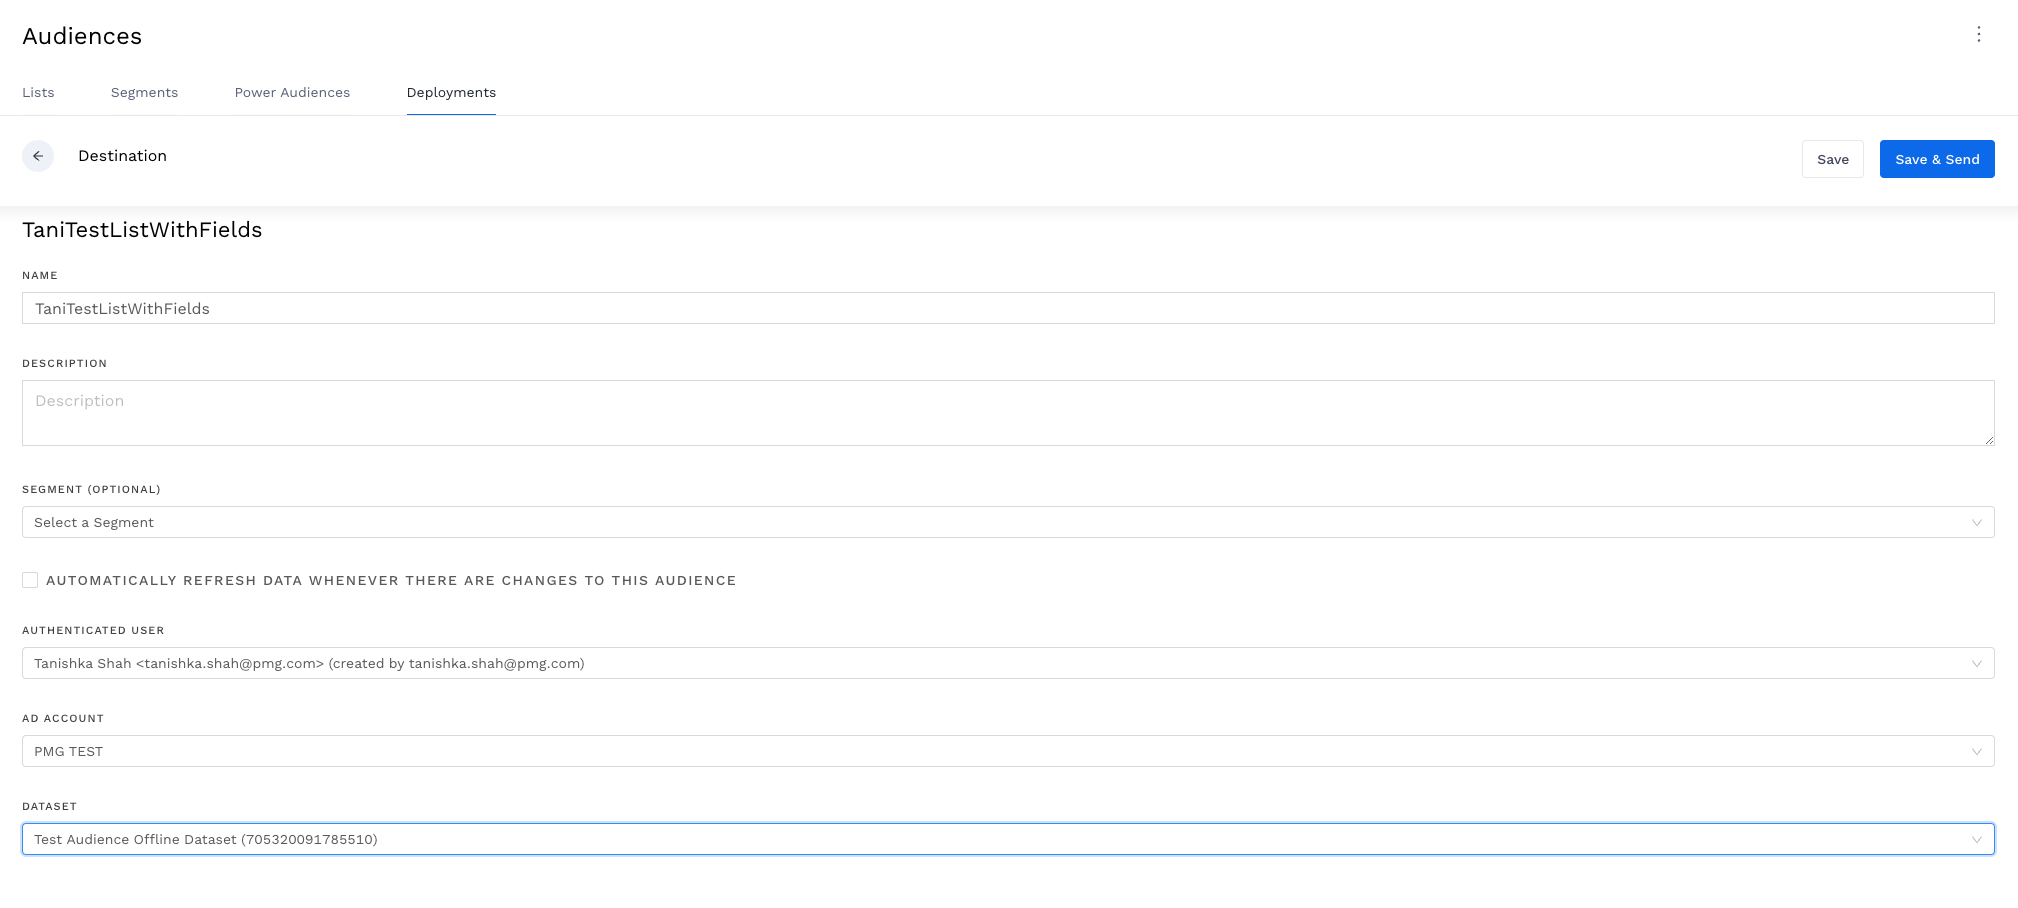Viewport: 2018px width, 908px height.
Task: Open the three-dot overflow menu
Action: (1979, 33)
